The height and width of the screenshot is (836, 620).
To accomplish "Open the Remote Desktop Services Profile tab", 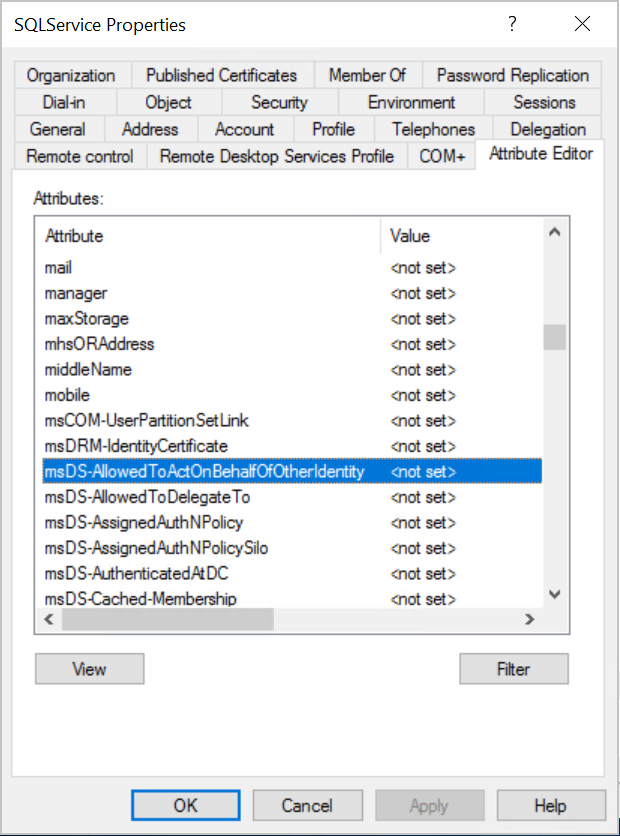I will click(x=276, y=155).
